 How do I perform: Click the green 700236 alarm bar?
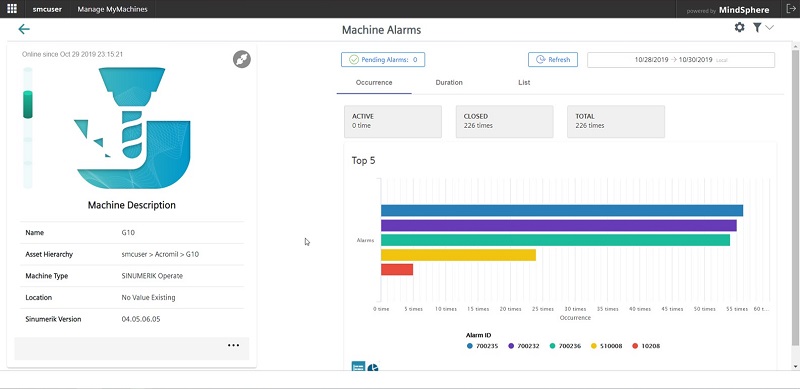(555, 240)
